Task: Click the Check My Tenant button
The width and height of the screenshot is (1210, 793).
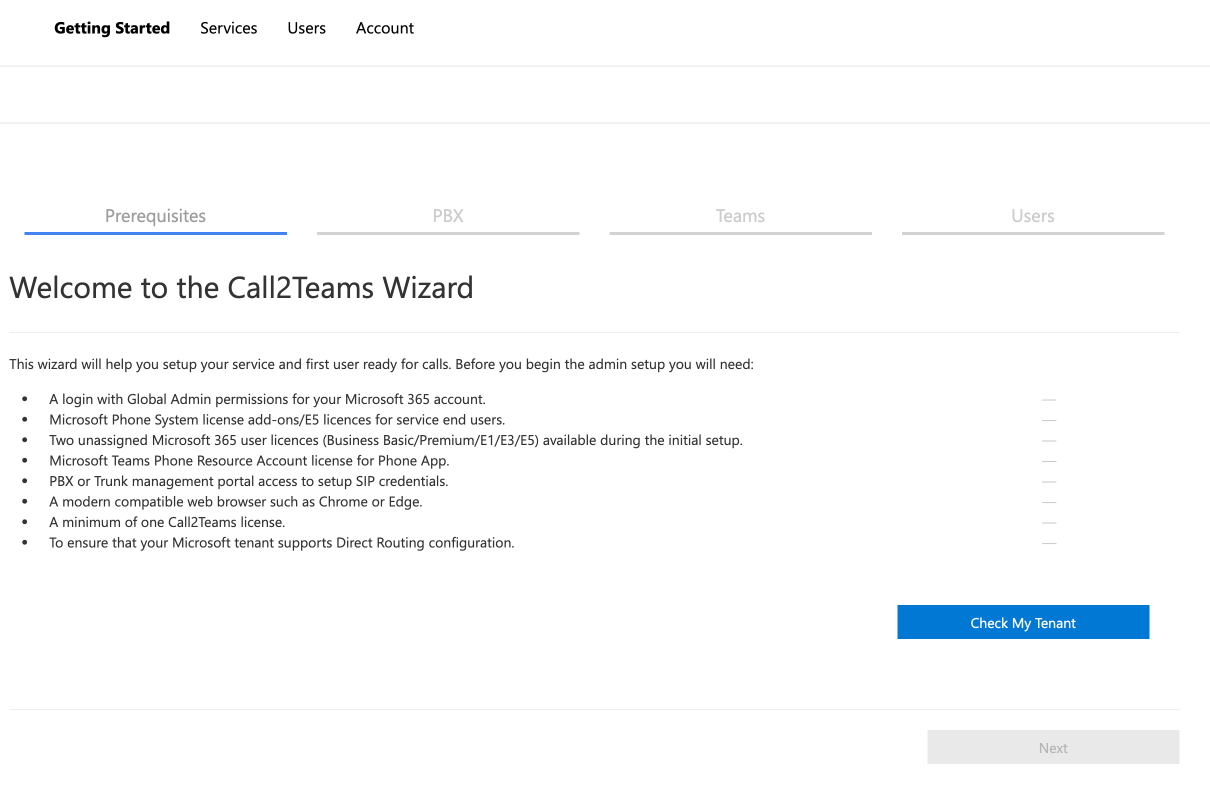Action: click(x=1023, y=622)
